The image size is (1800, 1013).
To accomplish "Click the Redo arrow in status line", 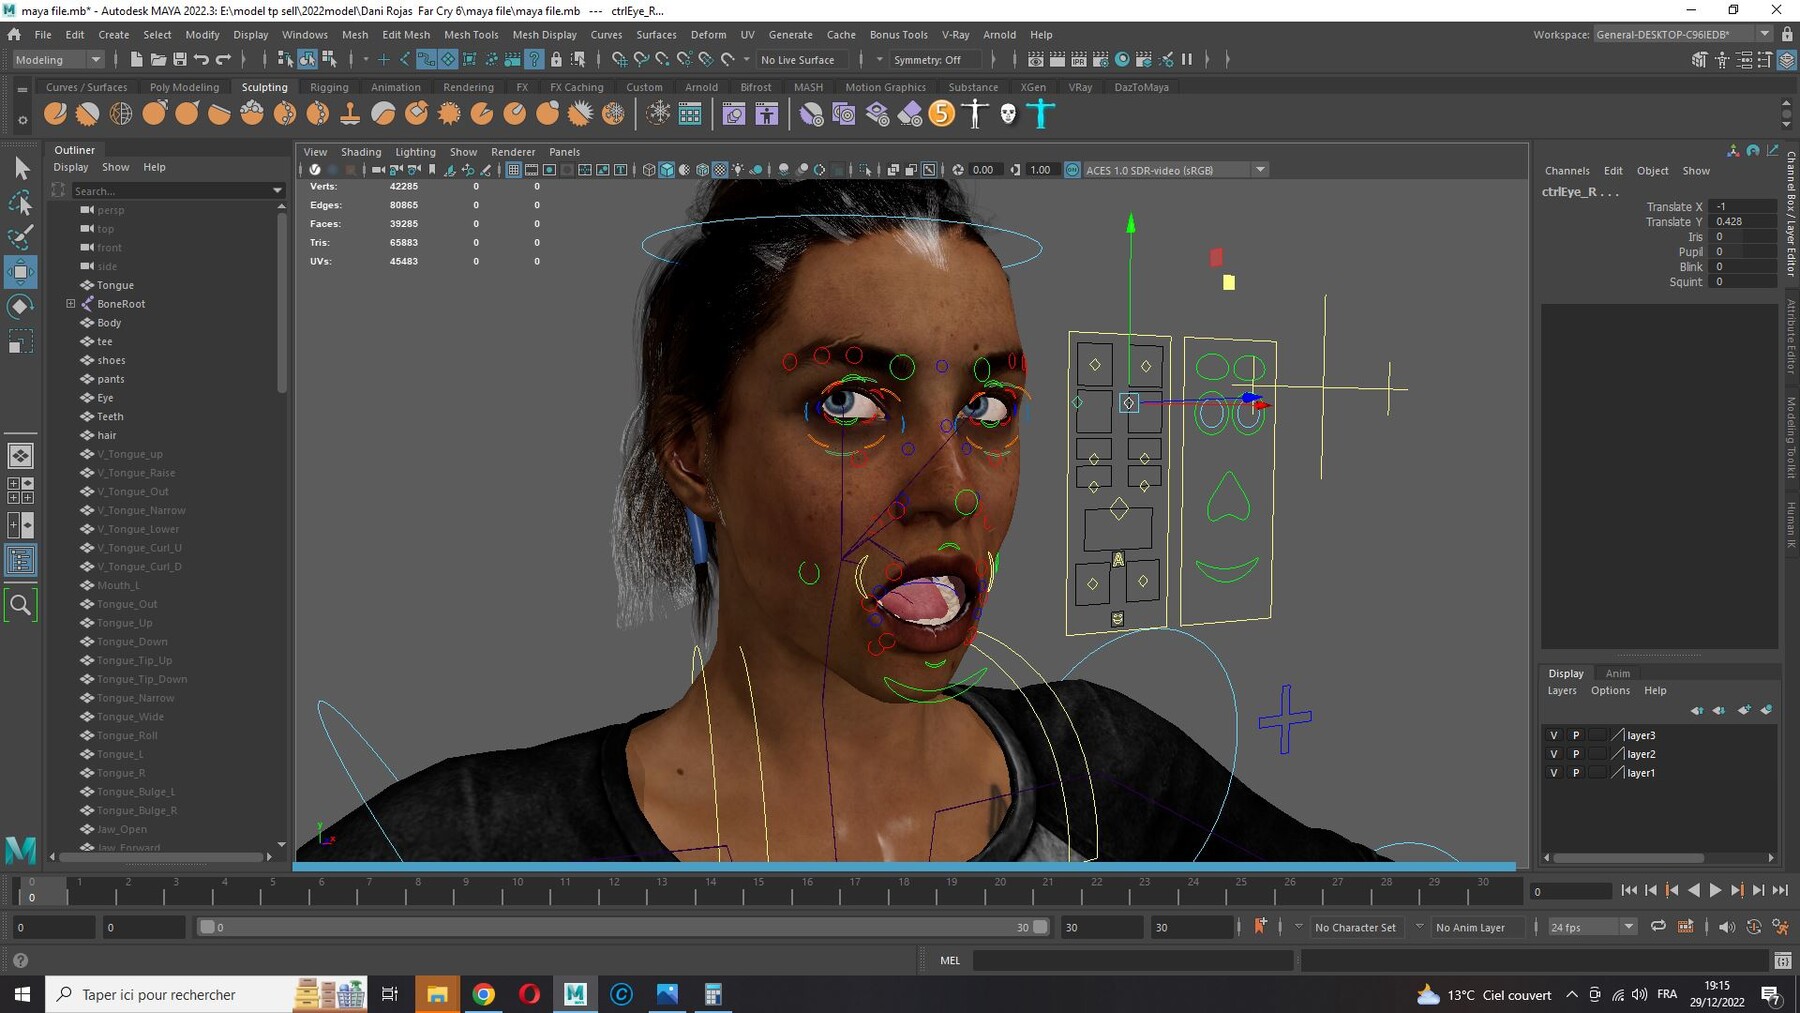I will (224, 60).
